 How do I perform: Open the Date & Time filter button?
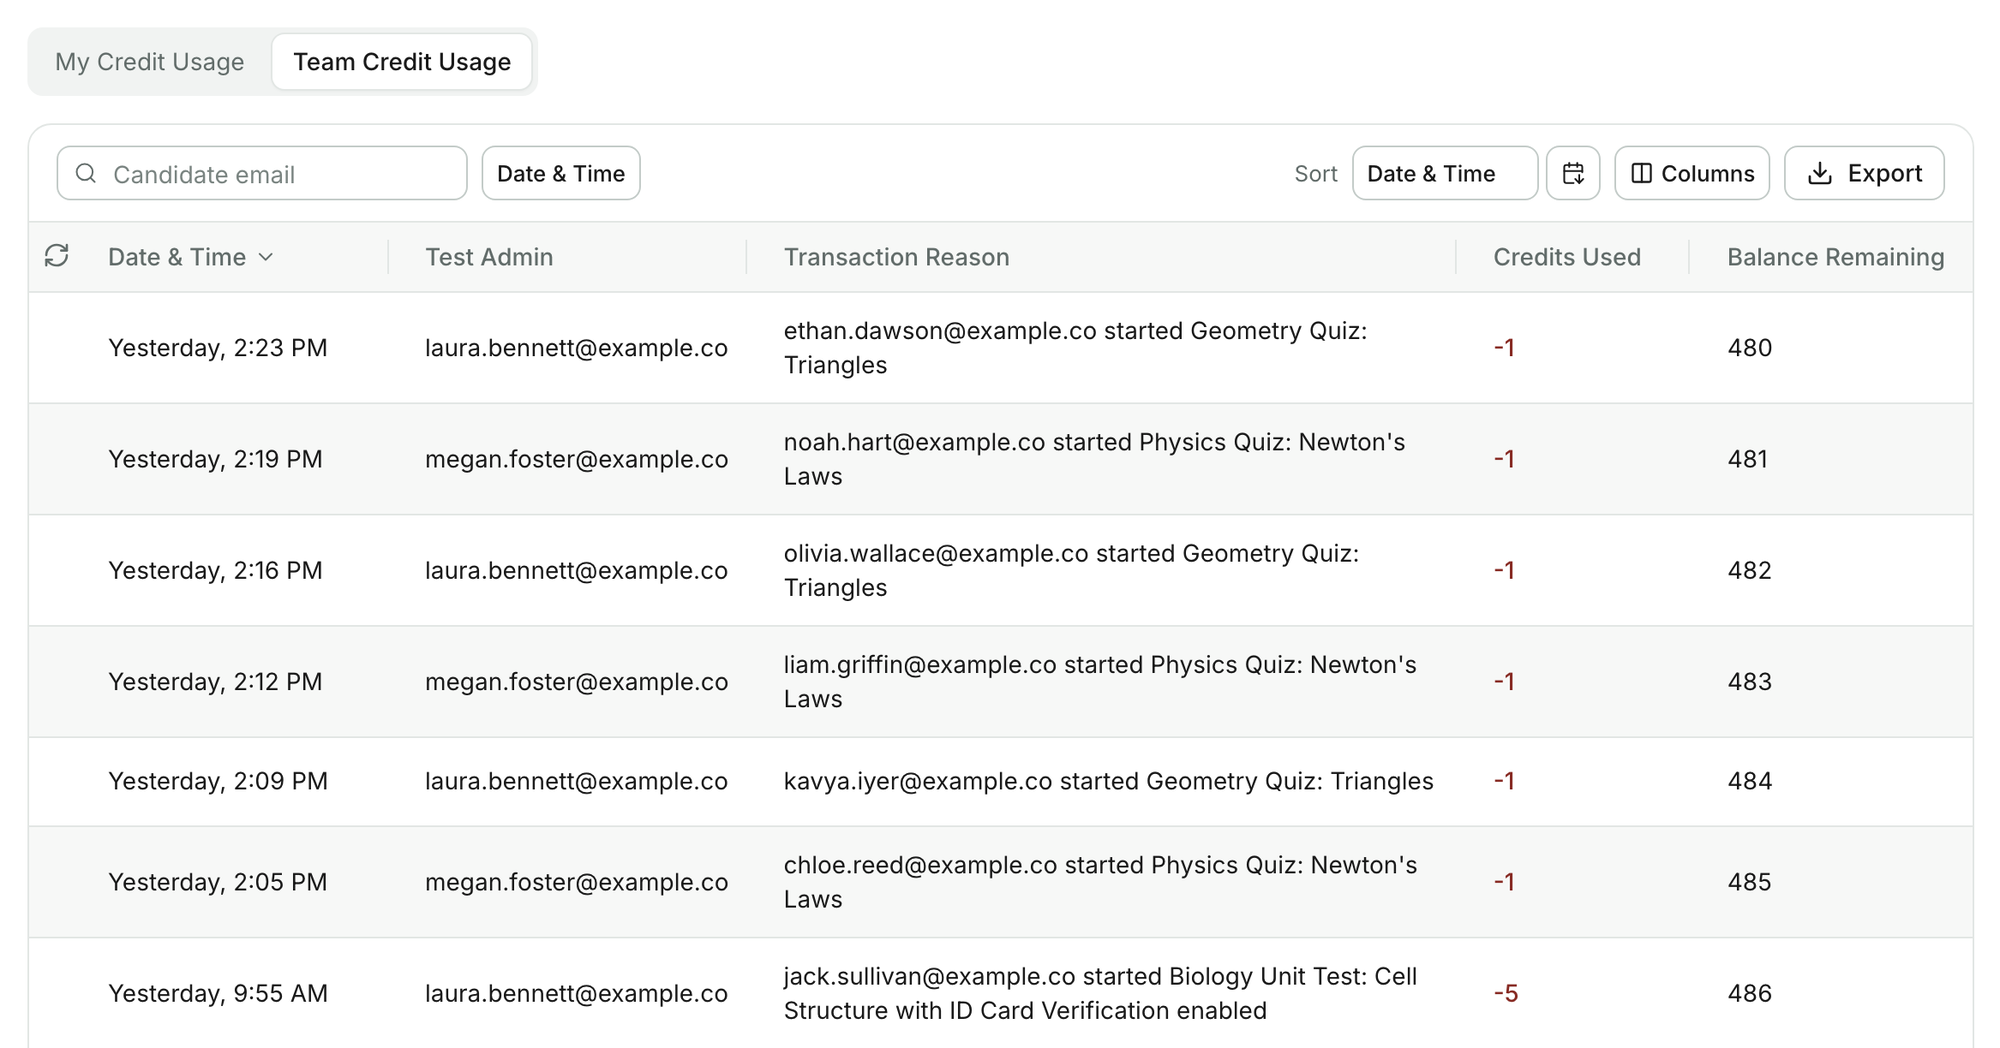561,173
